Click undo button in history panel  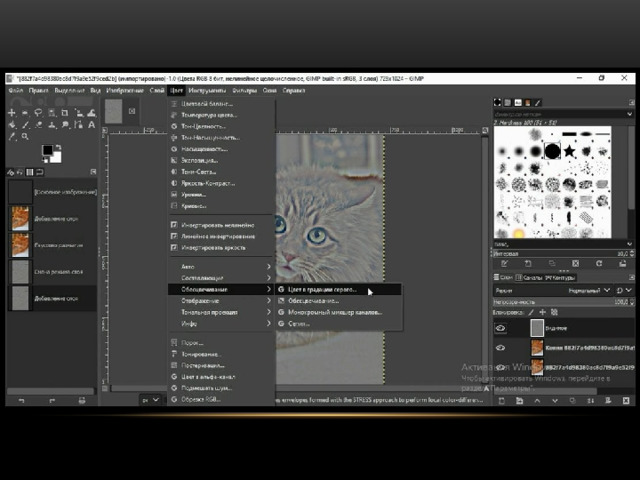click(x=21, y=401)
